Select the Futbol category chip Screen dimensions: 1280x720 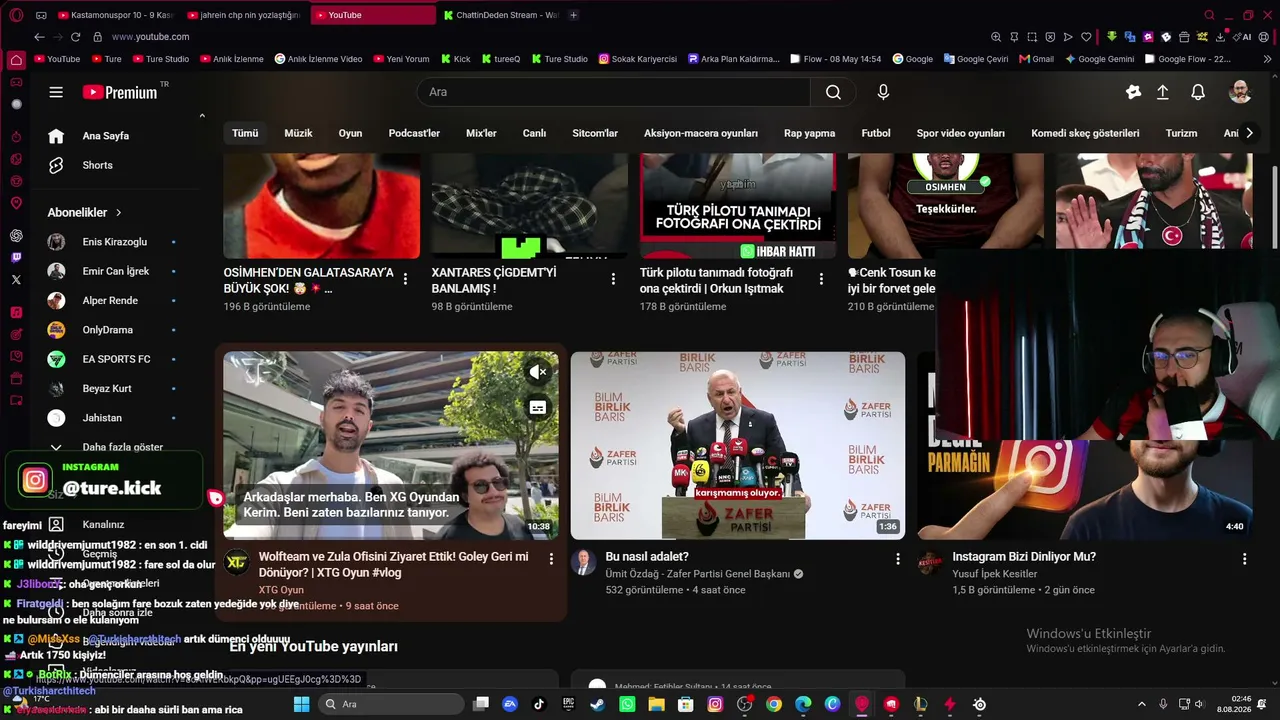coord(876,133)
